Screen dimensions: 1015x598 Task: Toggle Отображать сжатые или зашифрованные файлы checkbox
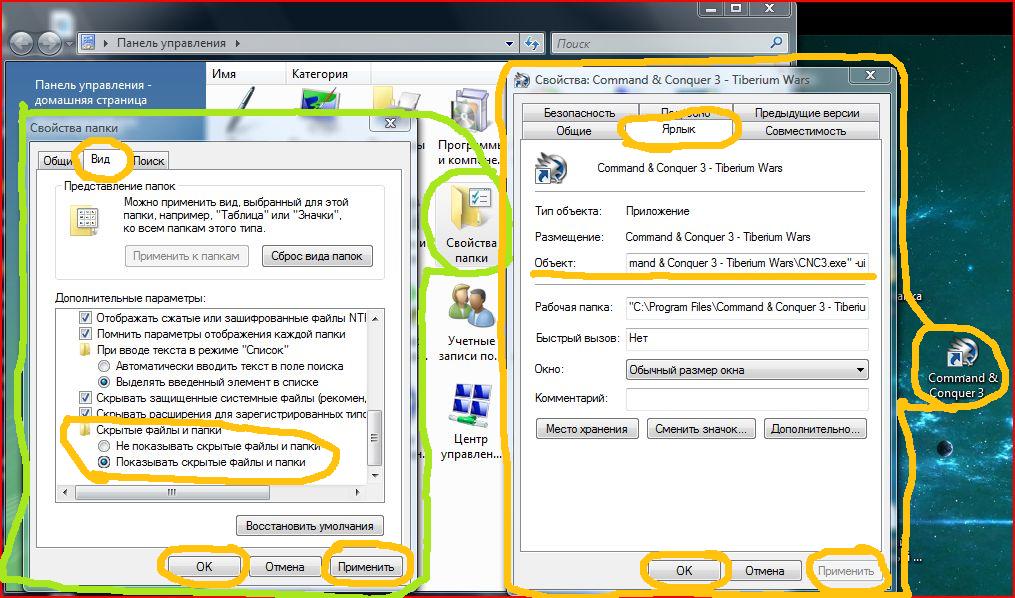point(85,318)
